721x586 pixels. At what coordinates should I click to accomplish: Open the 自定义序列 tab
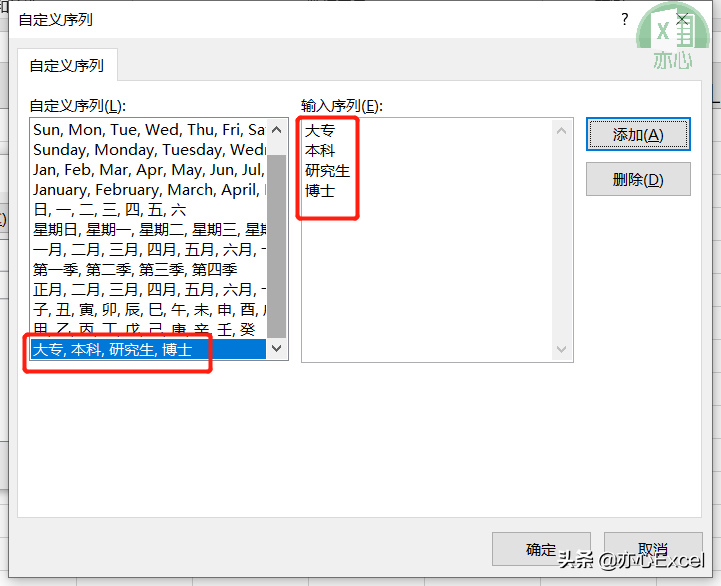pos(67,65)
